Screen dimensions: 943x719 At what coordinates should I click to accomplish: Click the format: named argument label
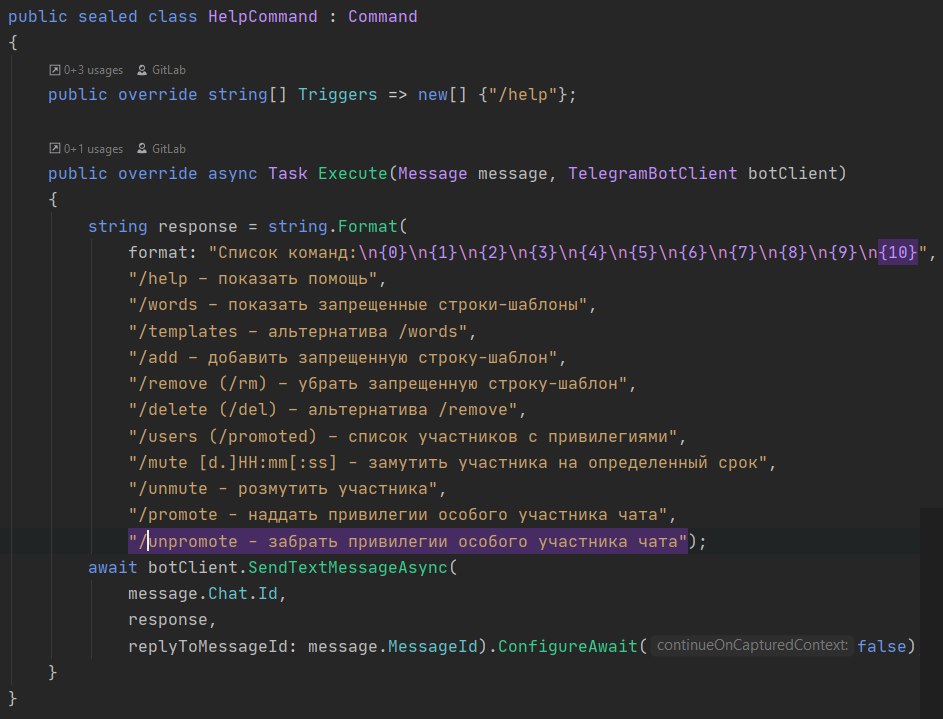162,252
